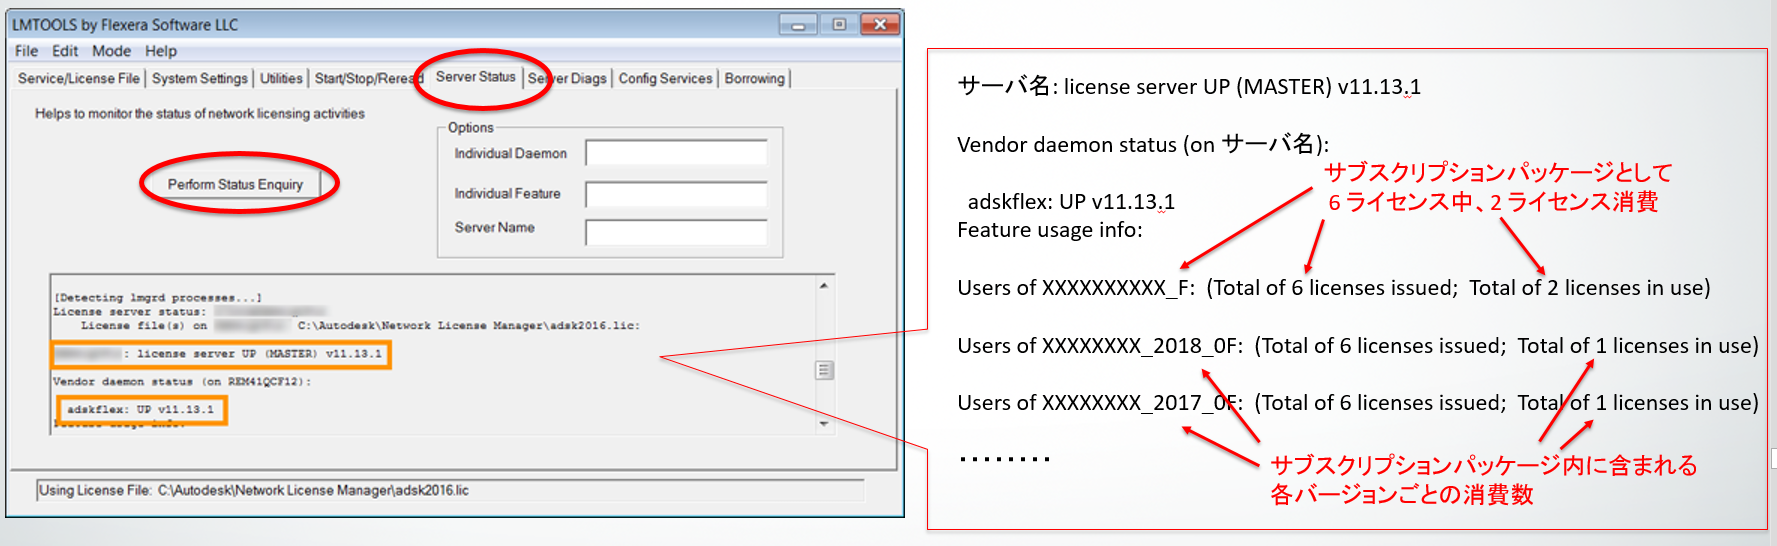Minimize the LMTOOLS window
The width and height of the screenshot is (1777, 546).
point(798,25)
